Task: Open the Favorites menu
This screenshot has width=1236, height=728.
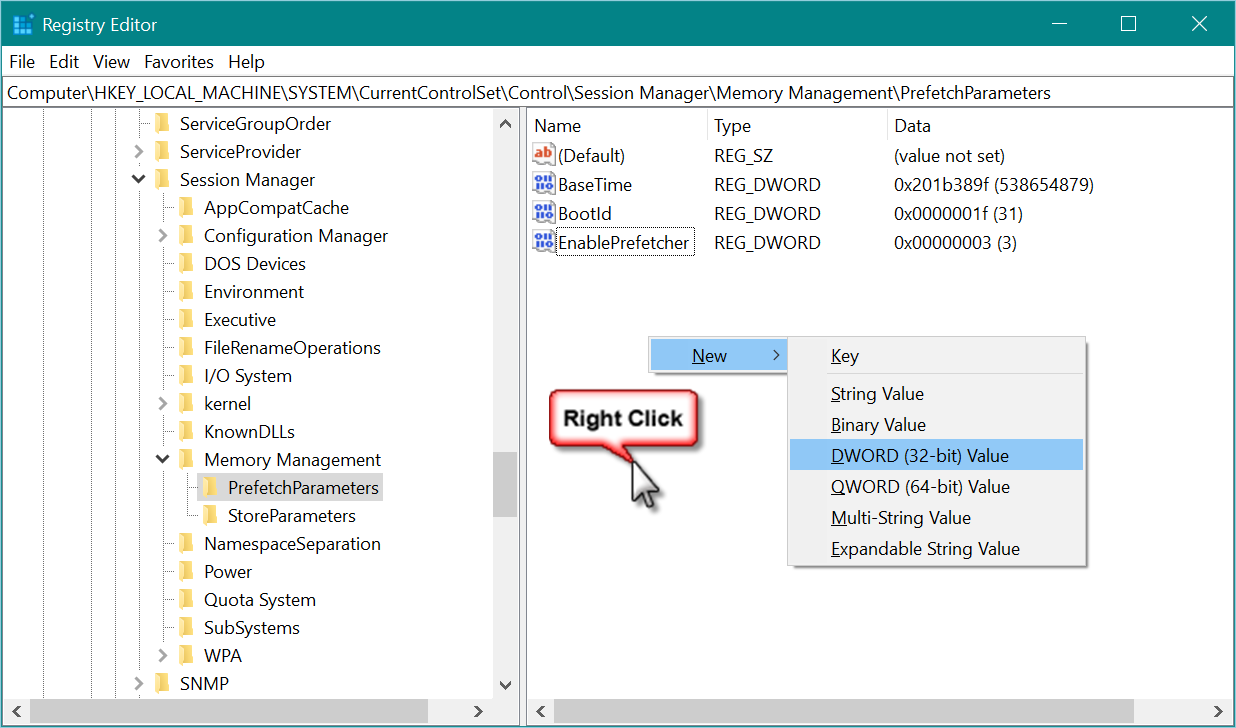Action: pyautogui.click(x=179, y=62)
